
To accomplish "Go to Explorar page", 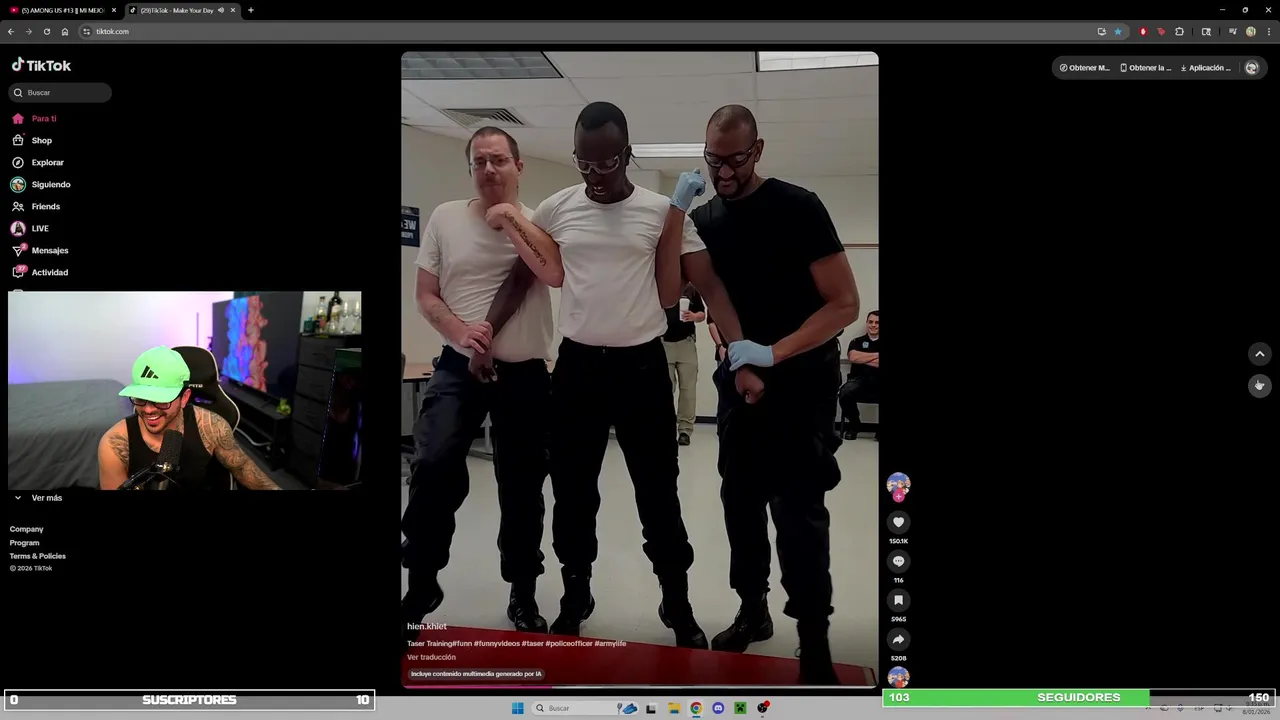I will 38,162.
